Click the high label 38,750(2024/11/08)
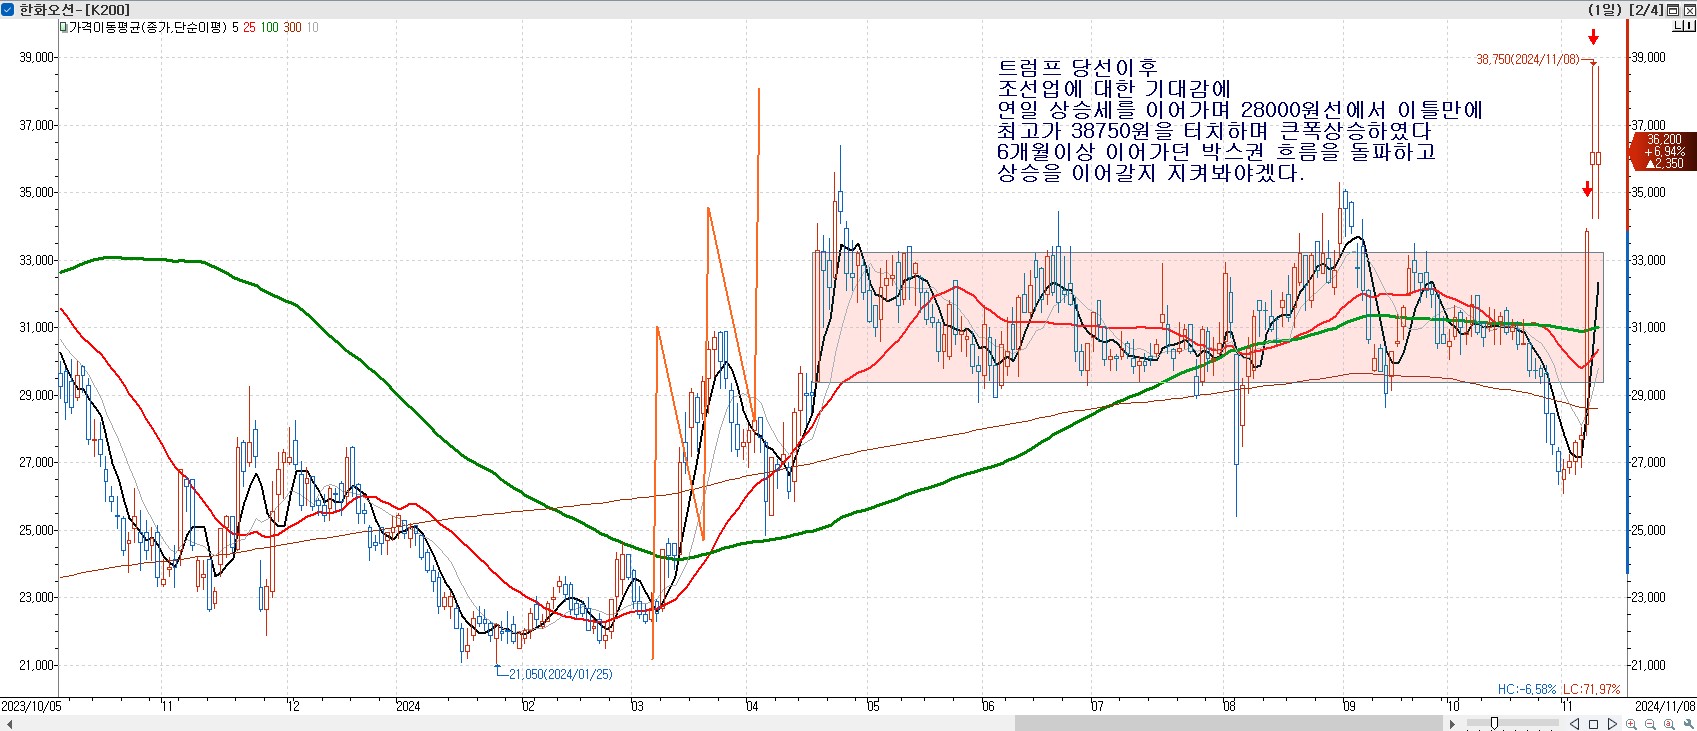The image size is (1697, 731). click(x=1527, y=60)
